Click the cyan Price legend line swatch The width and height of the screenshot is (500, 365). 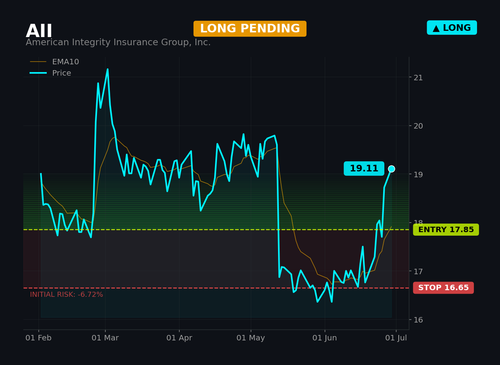[x=38, y=73]
